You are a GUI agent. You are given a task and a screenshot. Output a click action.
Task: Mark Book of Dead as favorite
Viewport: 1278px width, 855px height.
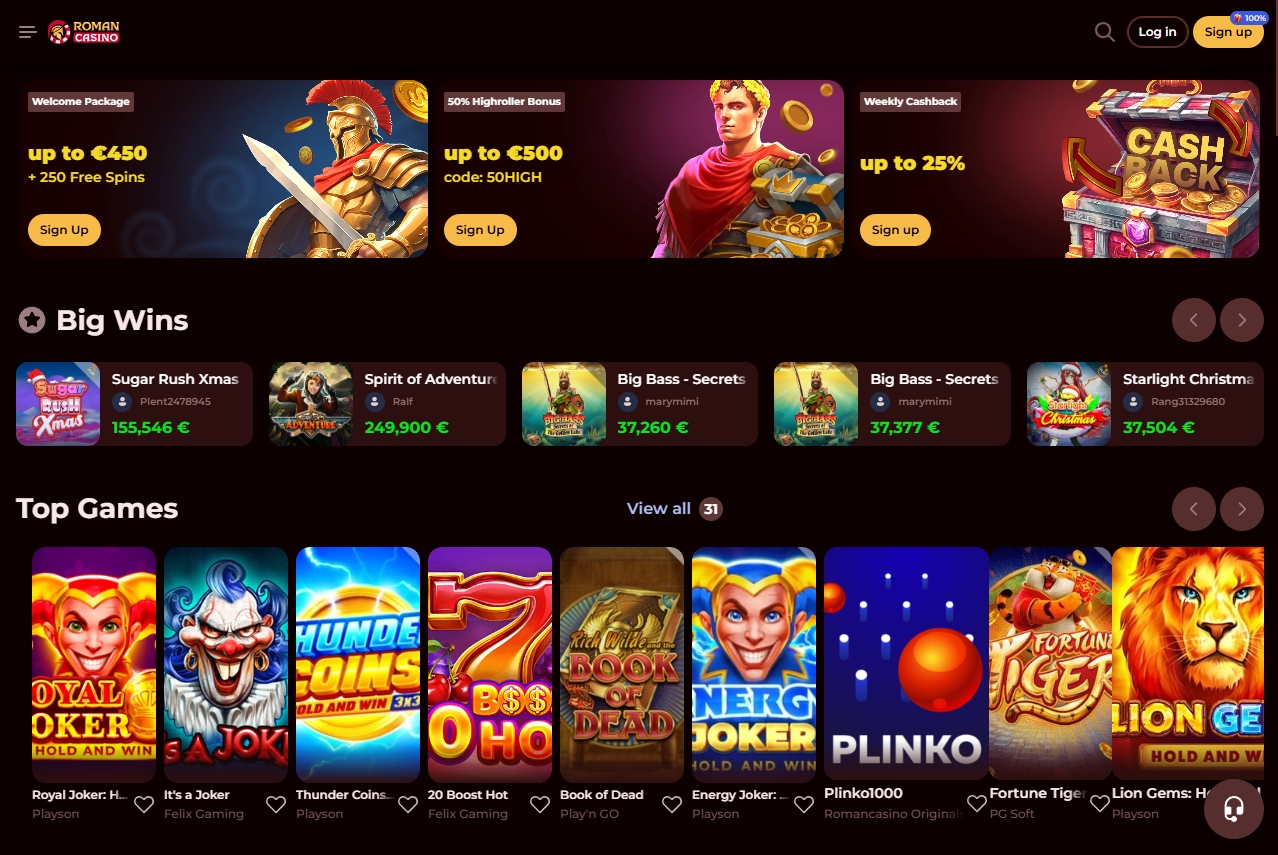click(672, 804)
